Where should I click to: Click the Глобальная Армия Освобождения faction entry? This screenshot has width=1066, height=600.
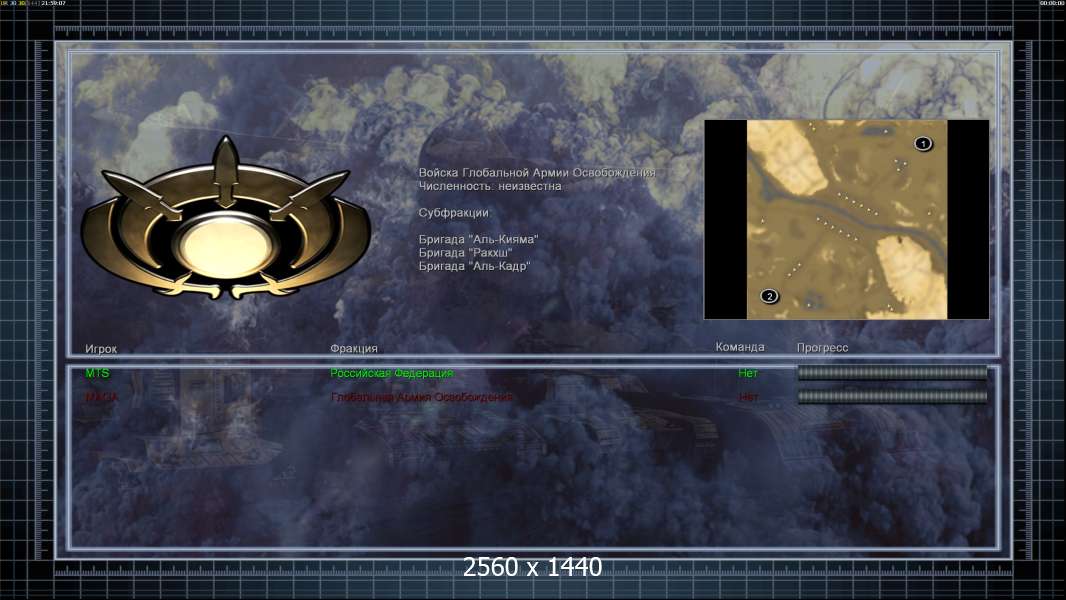tap(422, 397)
